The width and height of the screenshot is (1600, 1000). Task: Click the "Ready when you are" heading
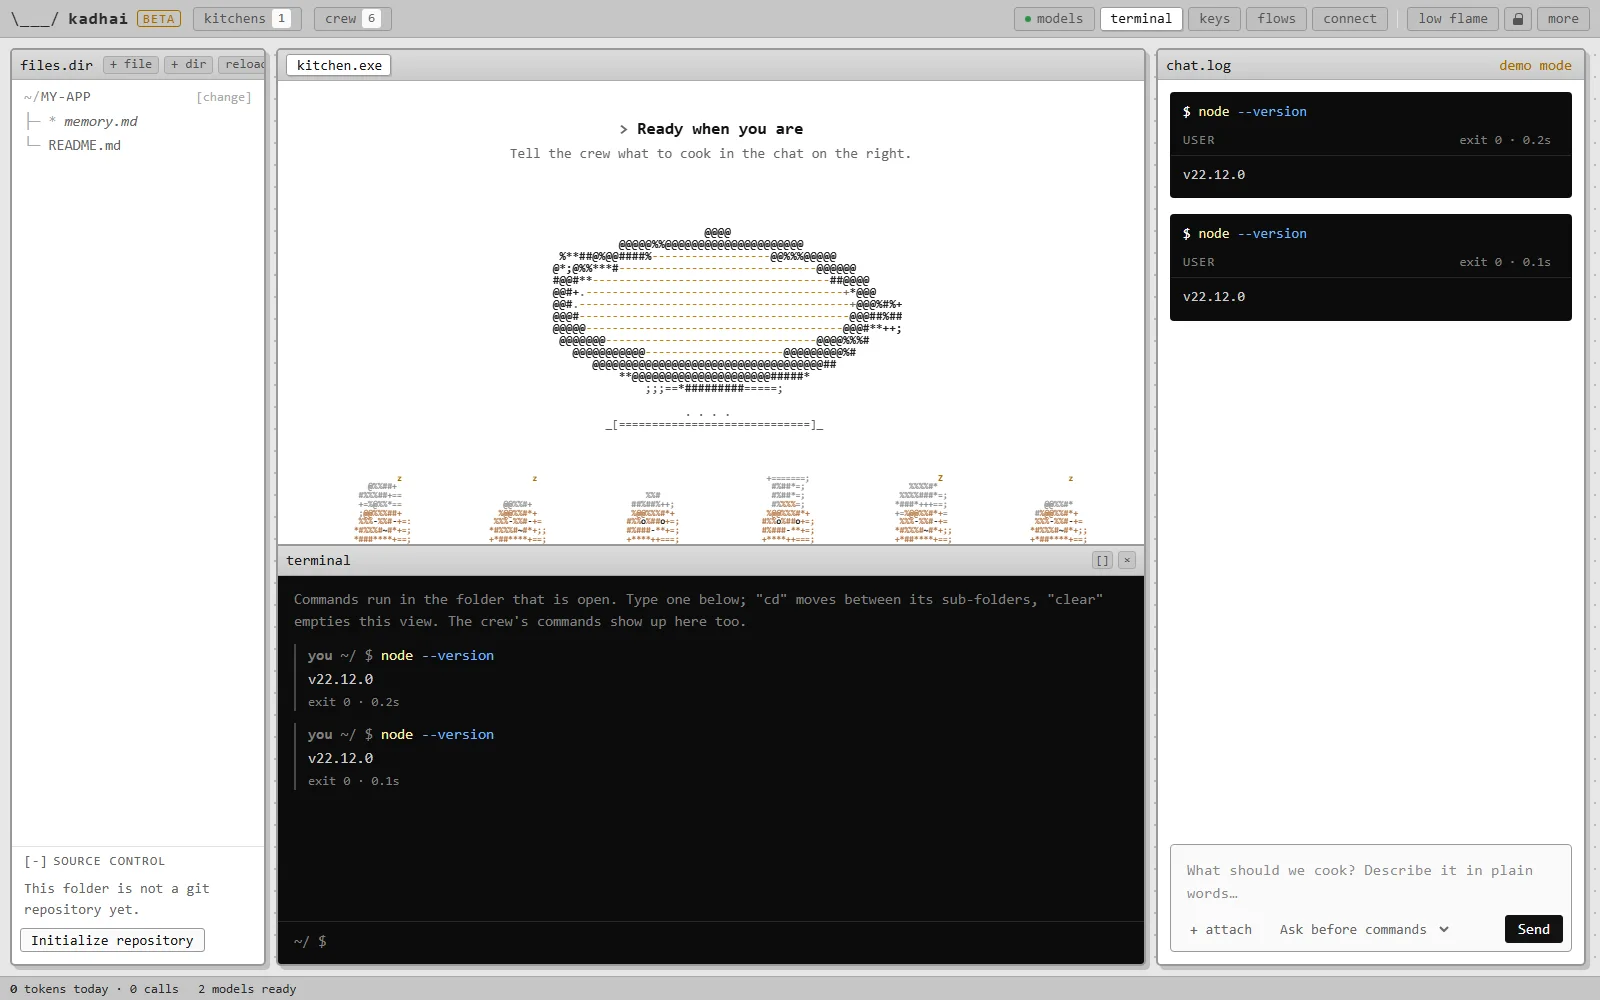tap(711, 129)
